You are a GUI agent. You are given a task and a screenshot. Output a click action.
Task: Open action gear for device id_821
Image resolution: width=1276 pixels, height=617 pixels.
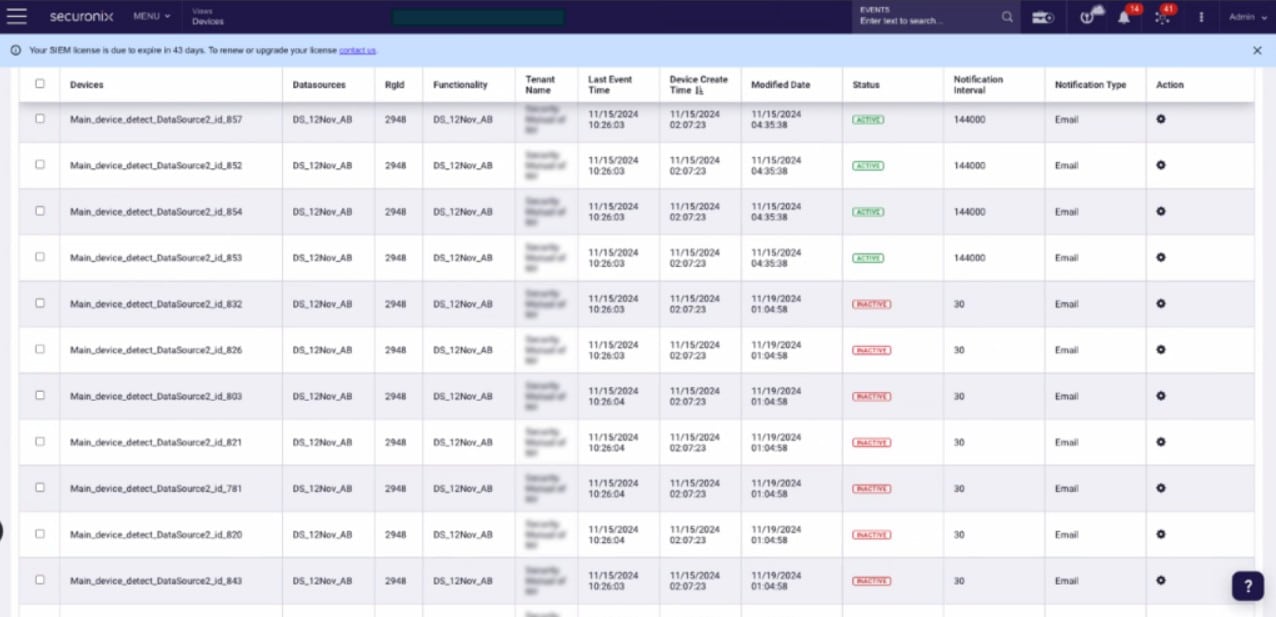pos(1161,442)
